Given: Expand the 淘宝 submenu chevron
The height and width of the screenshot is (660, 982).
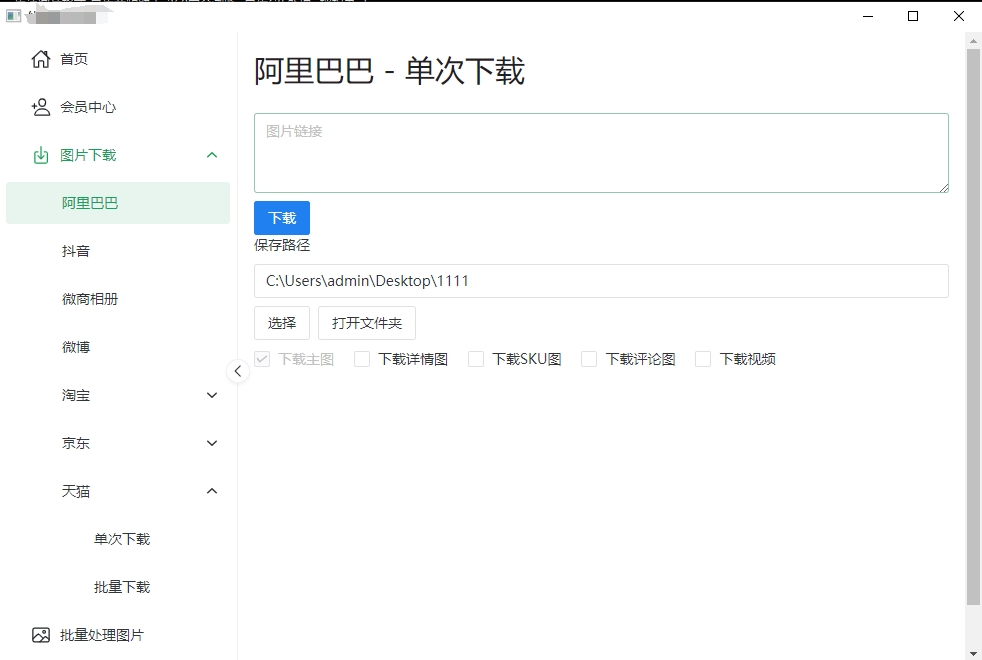Looking at the screenshot, I should (212, 395).
